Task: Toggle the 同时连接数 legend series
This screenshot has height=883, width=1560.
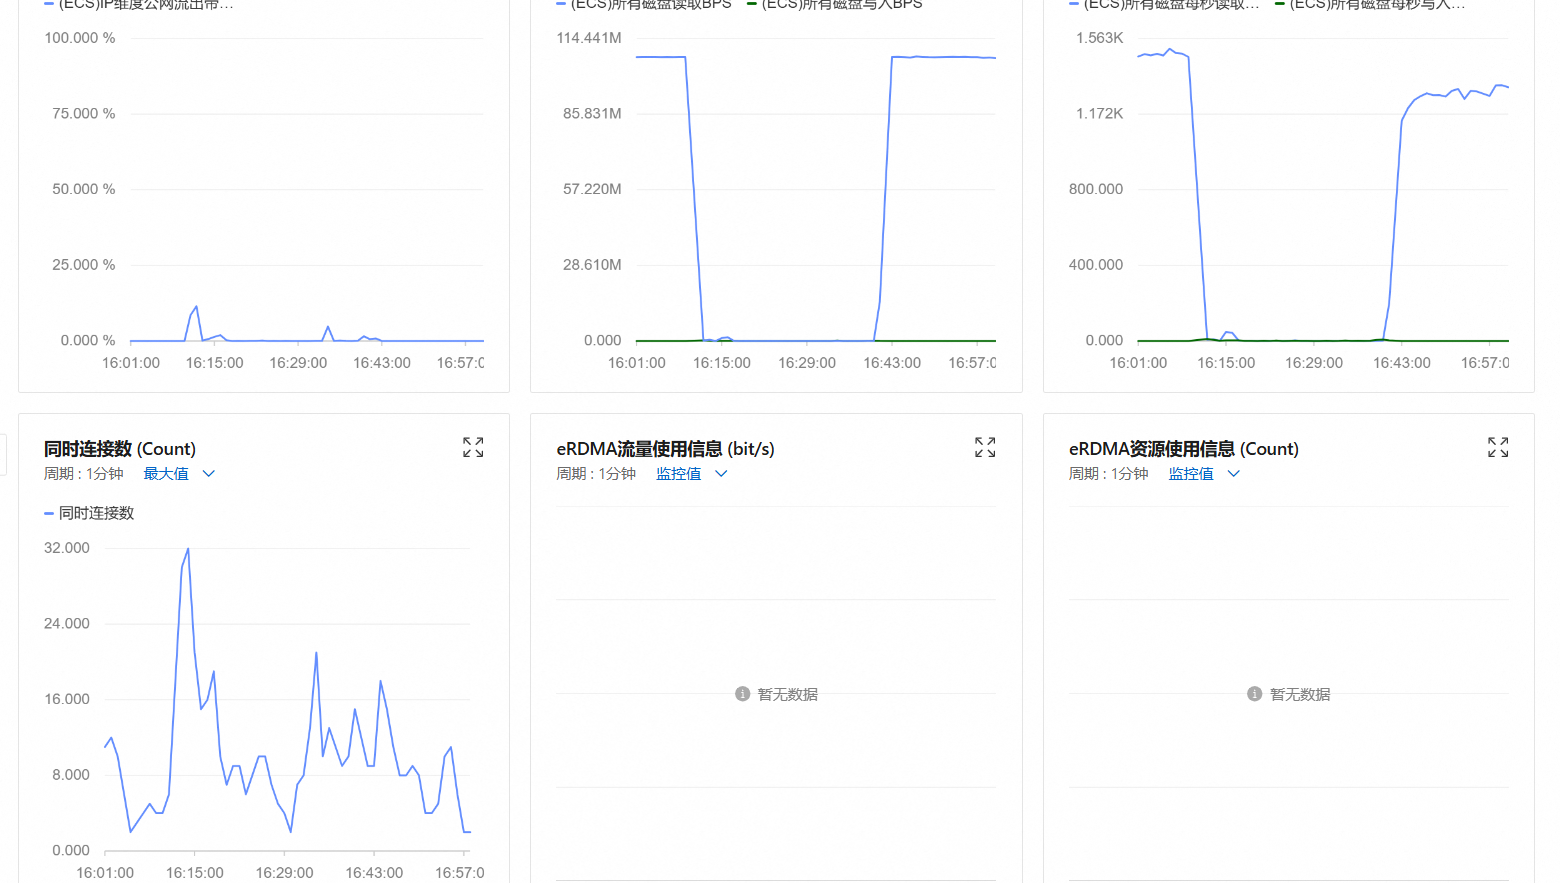Action: [89, 513]
